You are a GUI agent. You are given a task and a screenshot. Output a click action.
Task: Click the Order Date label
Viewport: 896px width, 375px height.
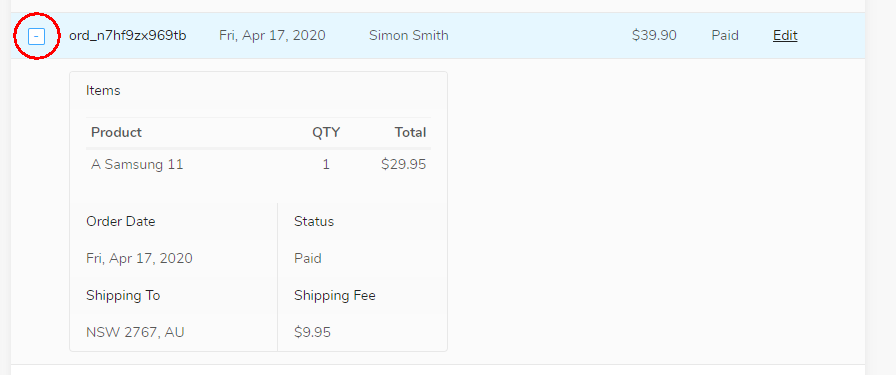[121, 221]
